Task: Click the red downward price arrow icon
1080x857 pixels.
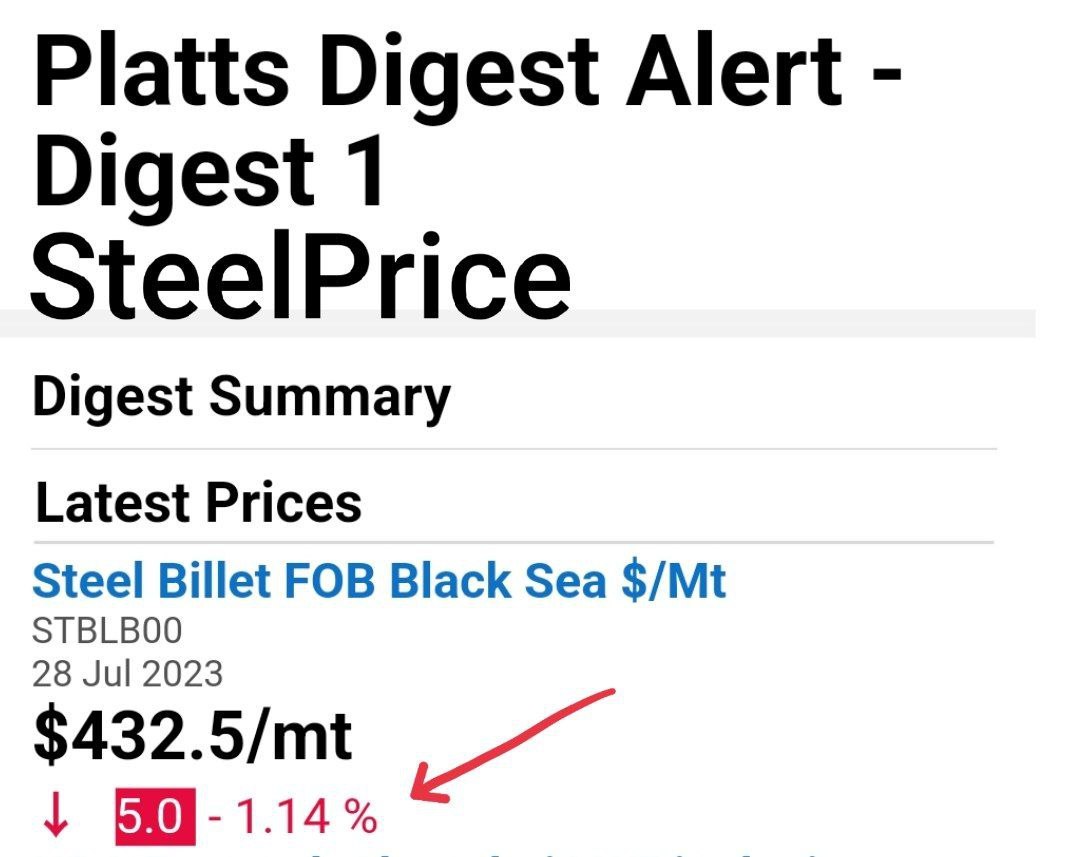Action: [56, 815]
